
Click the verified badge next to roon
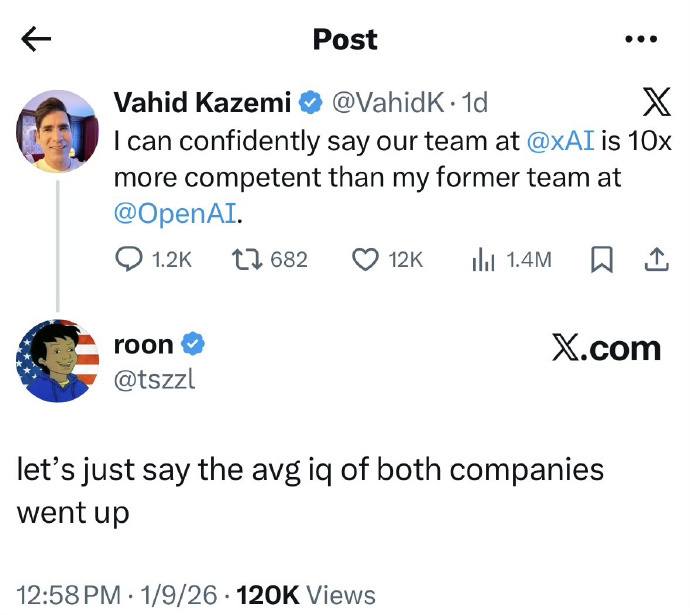[x=195, y=345]
